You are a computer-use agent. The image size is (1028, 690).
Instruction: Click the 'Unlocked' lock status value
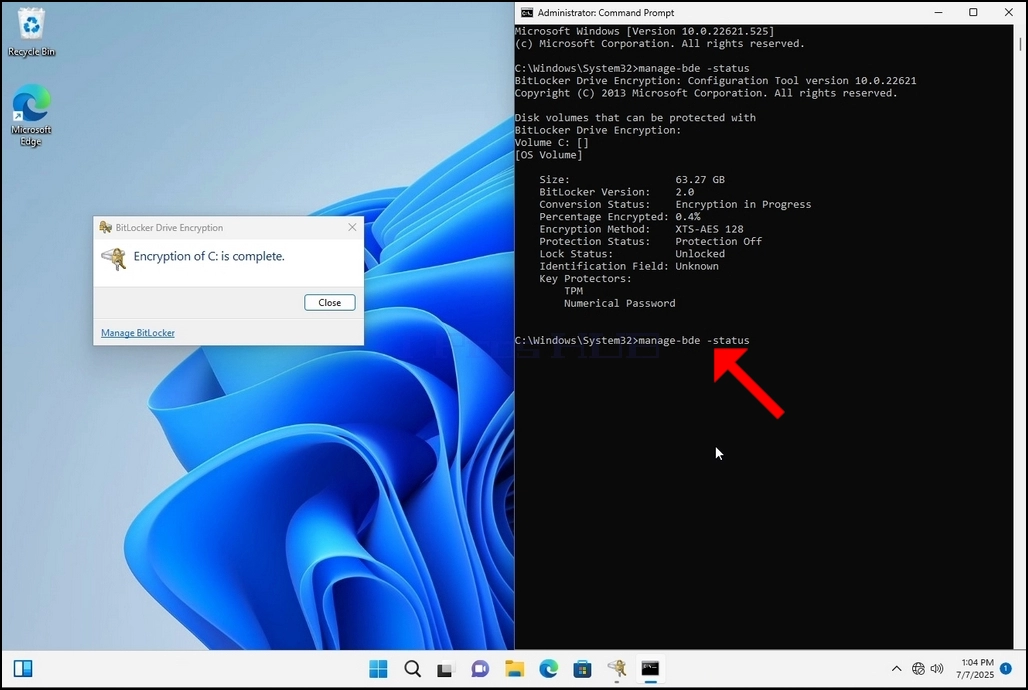pos(700,254)
